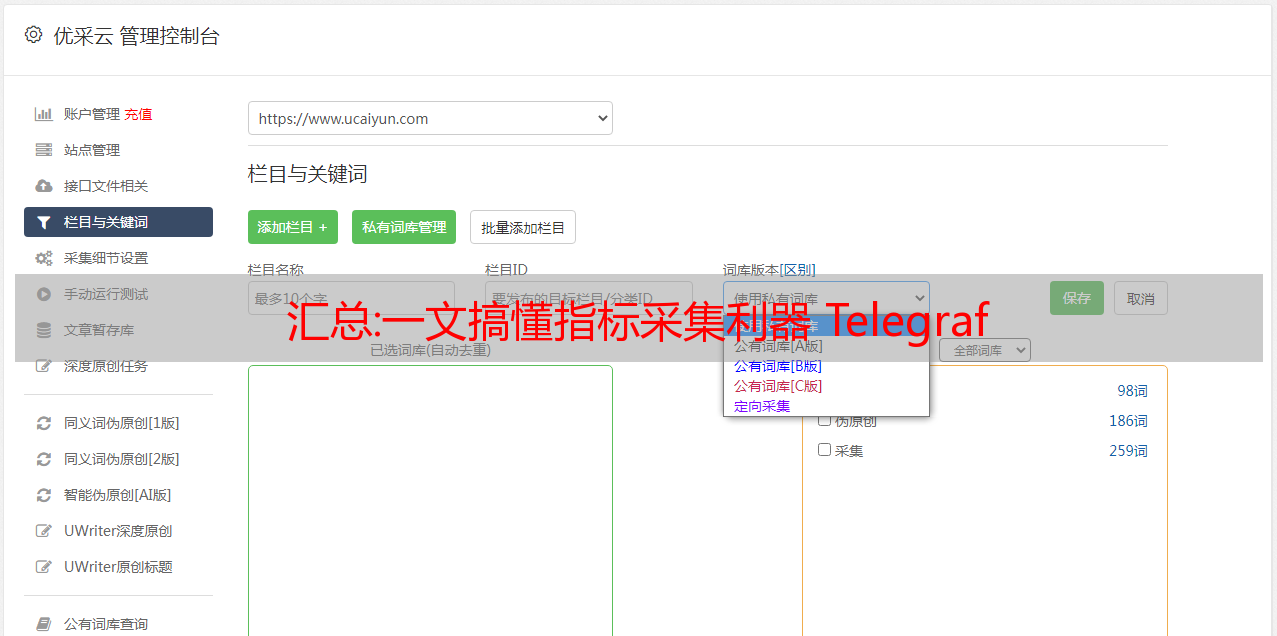Click the 栏目与关键词 page heading

coord(308,174)
